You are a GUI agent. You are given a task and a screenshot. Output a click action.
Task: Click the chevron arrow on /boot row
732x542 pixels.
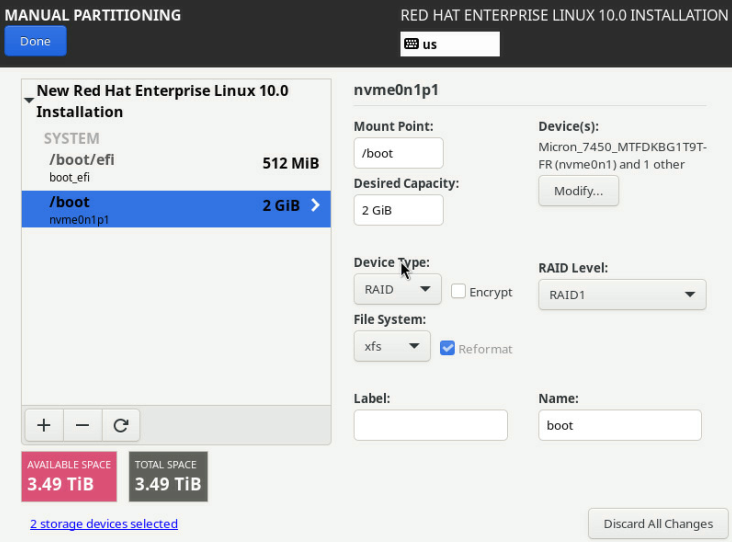point(315,205)
